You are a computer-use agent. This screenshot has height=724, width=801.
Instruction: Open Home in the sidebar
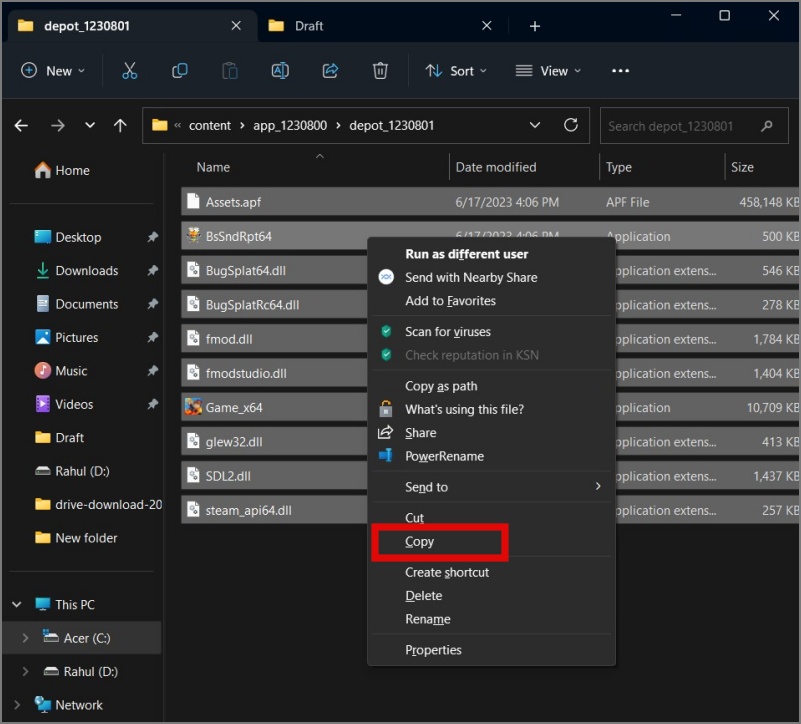point(62,170)
